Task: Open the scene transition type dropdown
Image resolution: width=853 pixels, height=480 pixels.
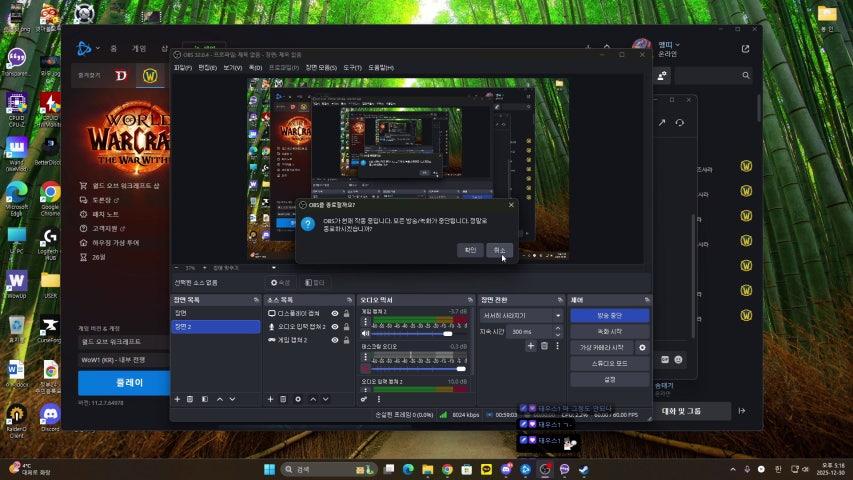Action: 522,315
